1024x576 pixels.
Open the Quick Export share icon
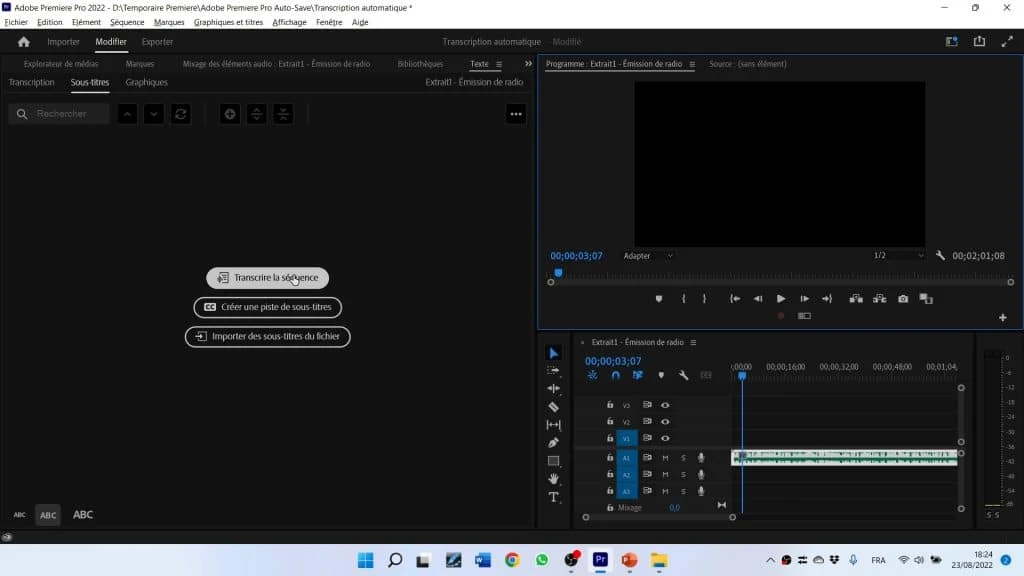(x=979, y=42)
